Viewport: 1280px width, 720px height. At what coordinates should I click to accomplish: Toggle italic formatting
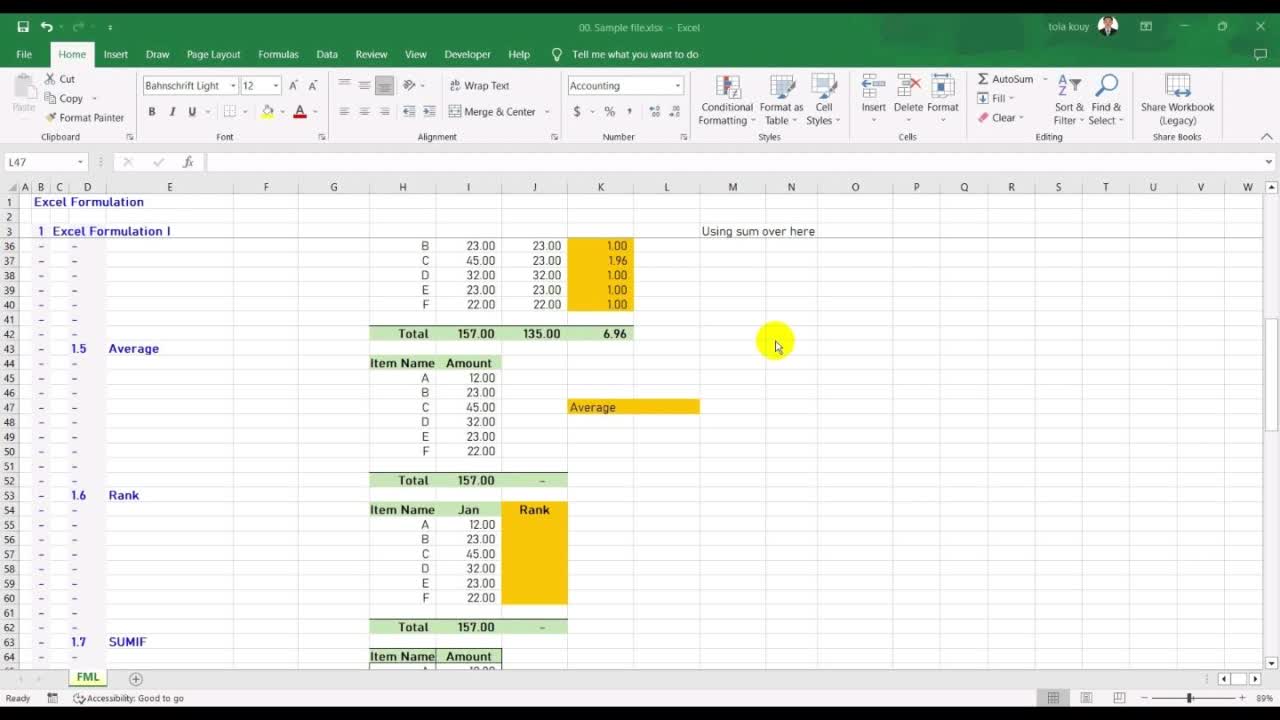click(x=170, y=112)
